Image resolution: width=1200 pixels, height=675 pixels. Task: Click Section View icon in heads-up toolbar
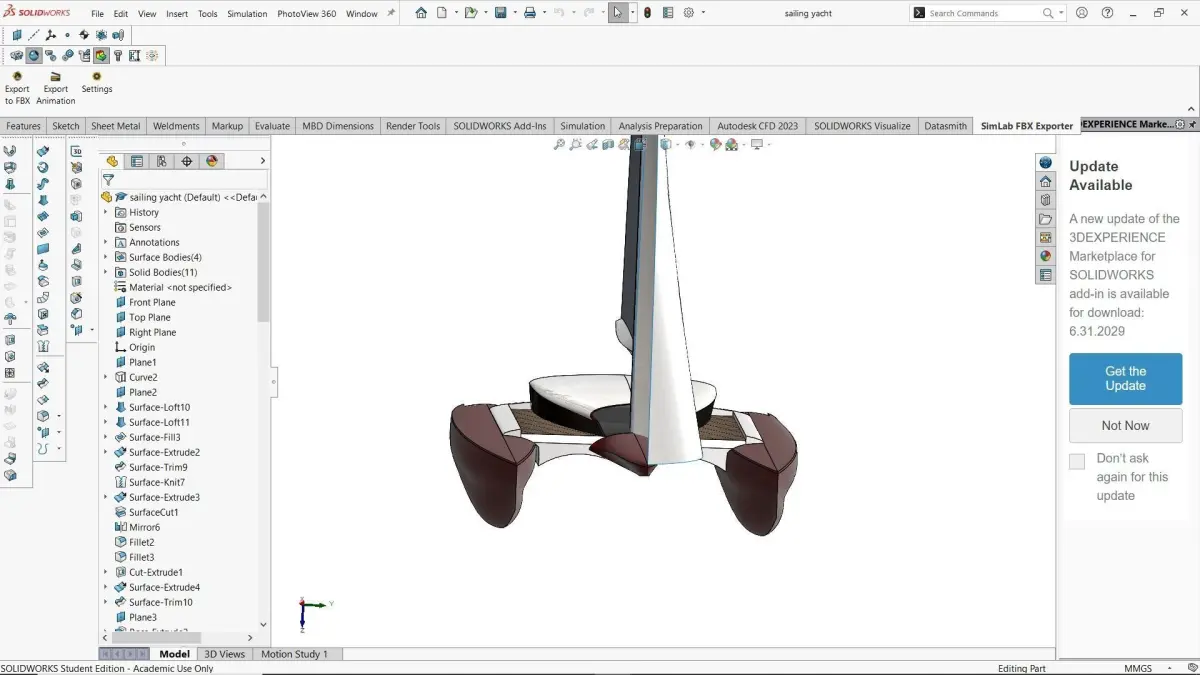click(x=609, y=145)
